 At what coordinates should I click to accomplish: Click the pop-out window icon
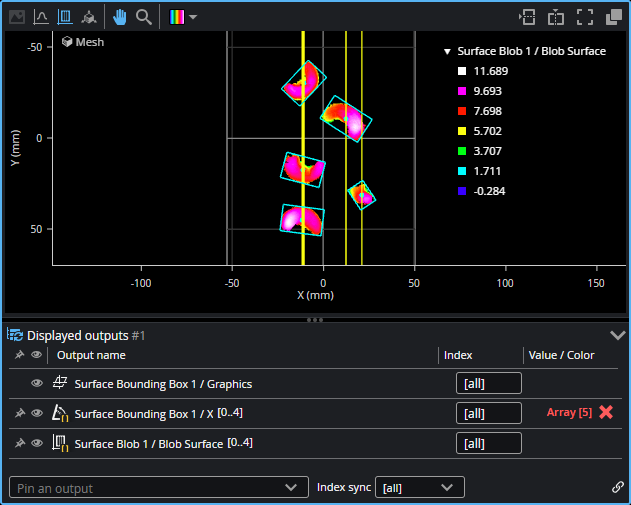(614, 17)
